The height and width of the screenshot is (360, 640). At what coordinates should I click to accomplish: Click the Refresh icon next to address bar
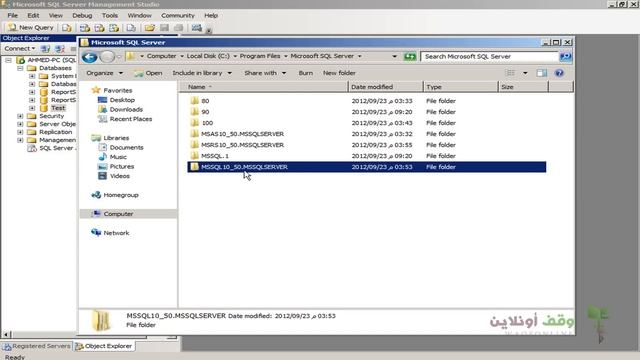point(409,56)
